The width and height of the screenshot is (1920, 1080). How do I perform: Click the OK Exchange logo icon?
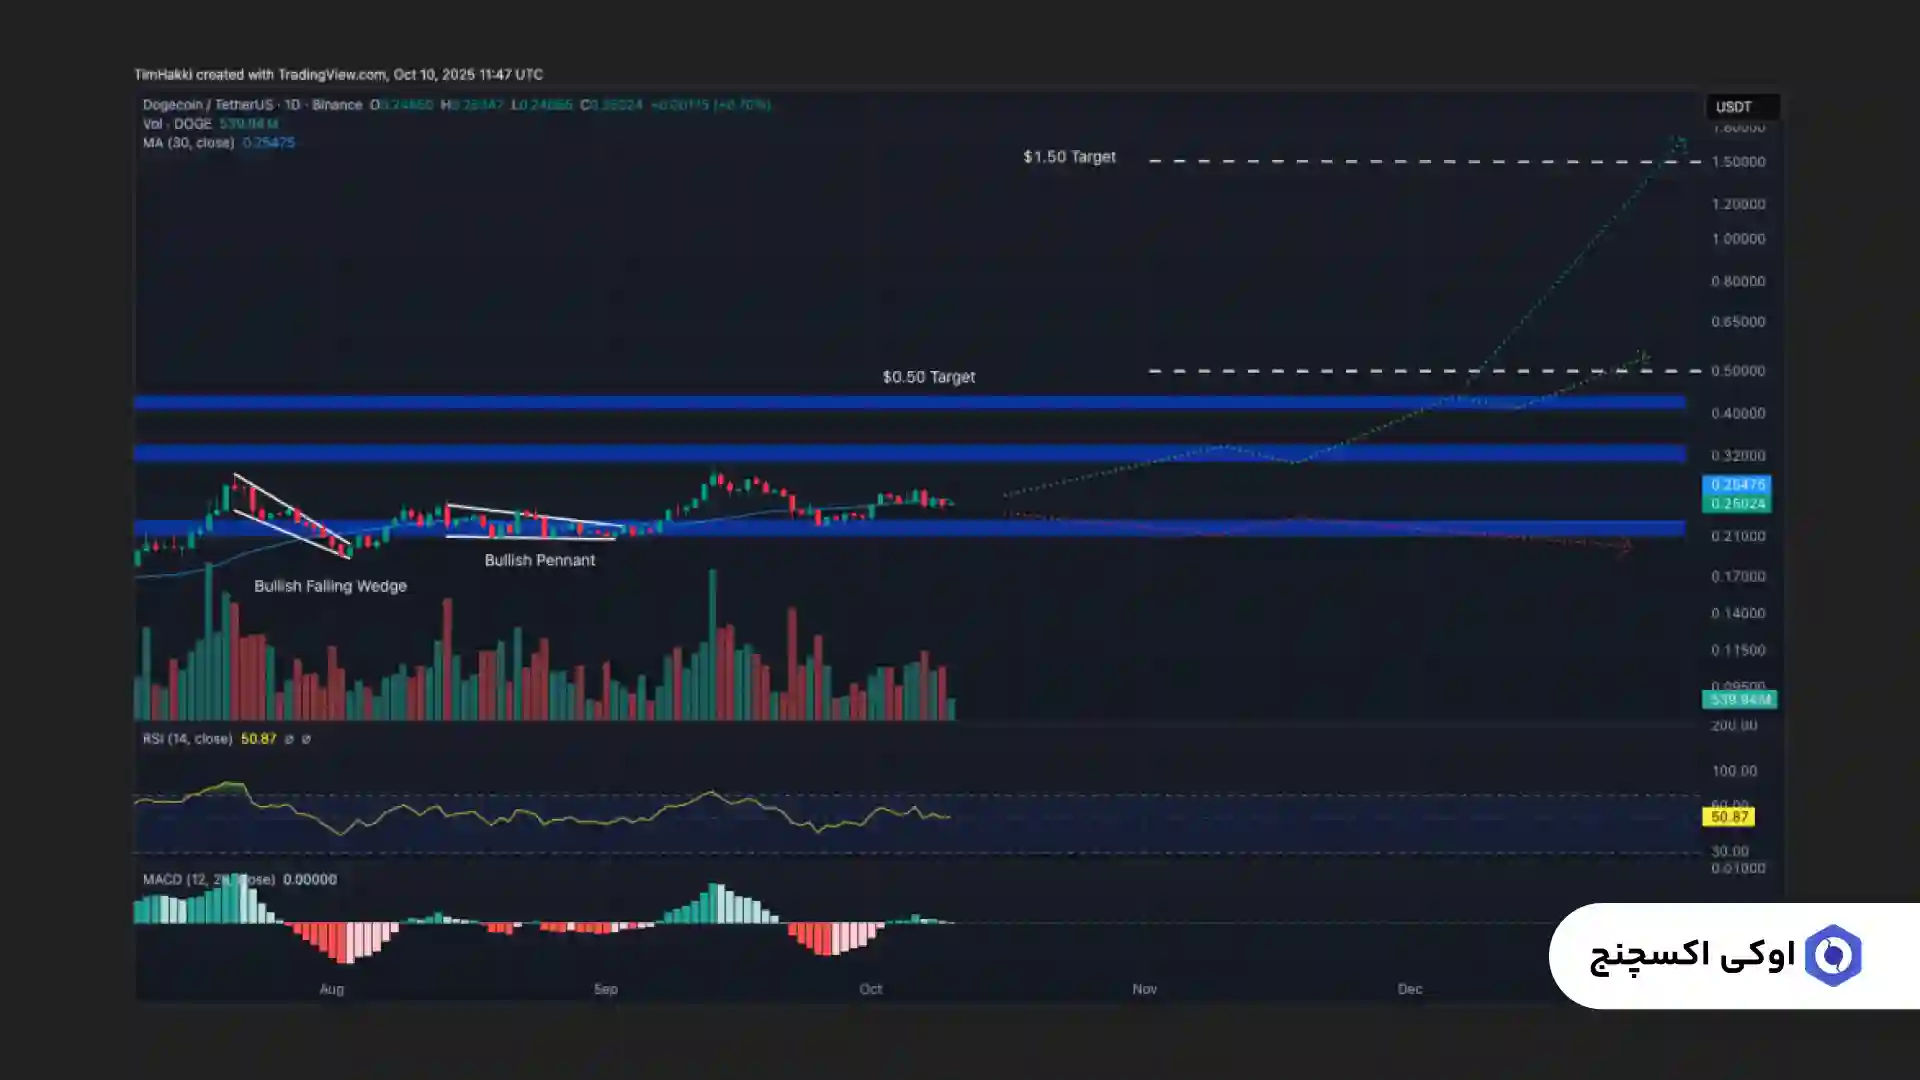click(x=1832, y=956)
